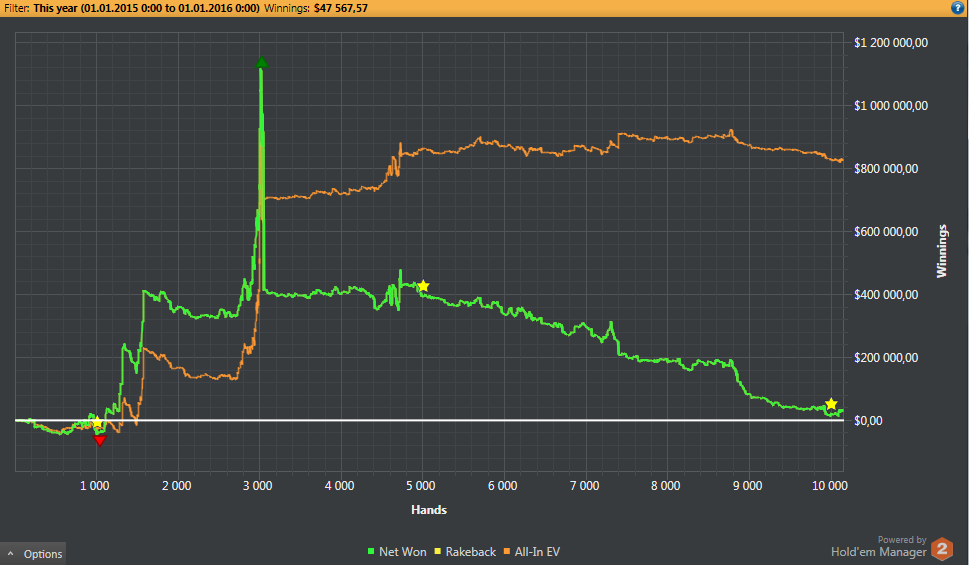Click the 7 000 hands axis label
The width and height of the screenshot is (969, 565).
(x=584, y=486)
